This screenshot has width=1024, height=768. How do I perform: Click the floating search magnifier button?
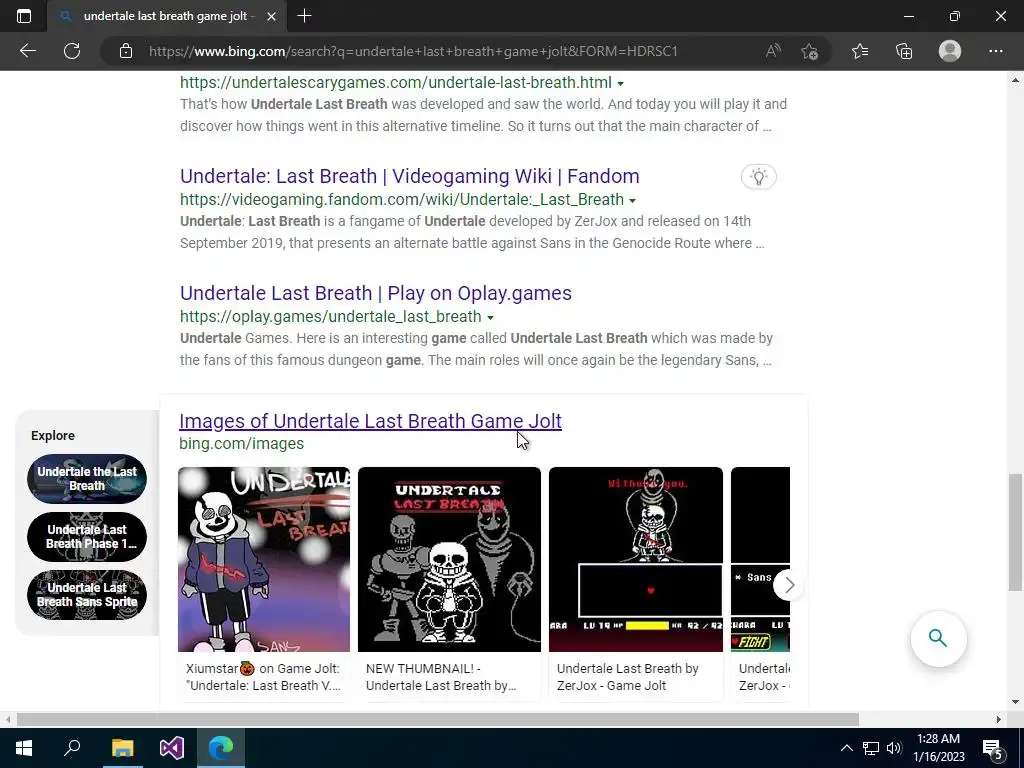coord(938,638)
